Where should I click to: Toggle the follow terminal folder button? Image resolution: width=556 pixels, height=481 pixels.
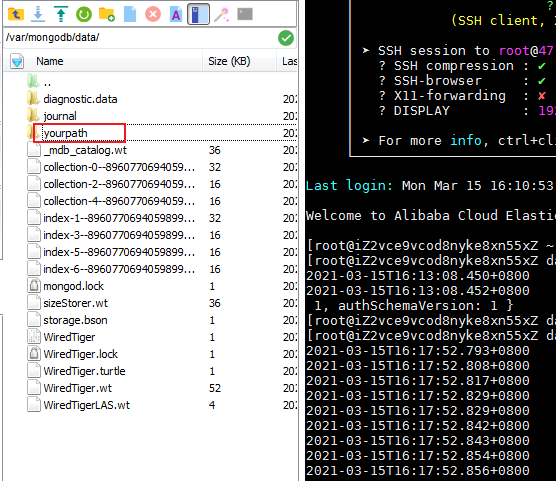pos(198,15)
